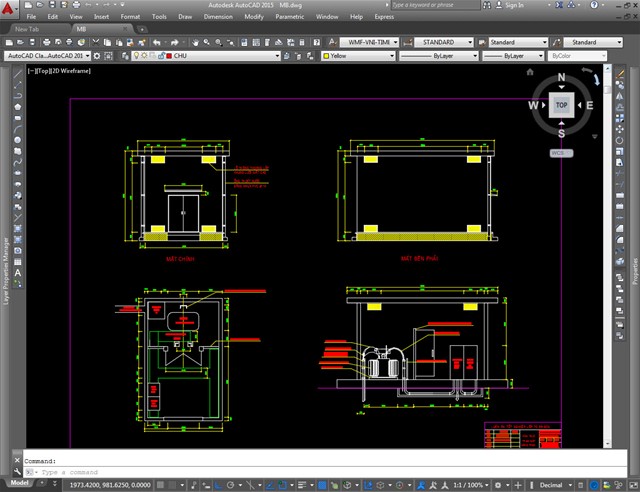This screenshot has width=640, height=492.
Task: Open the Dimension menu
Action: 218,17
